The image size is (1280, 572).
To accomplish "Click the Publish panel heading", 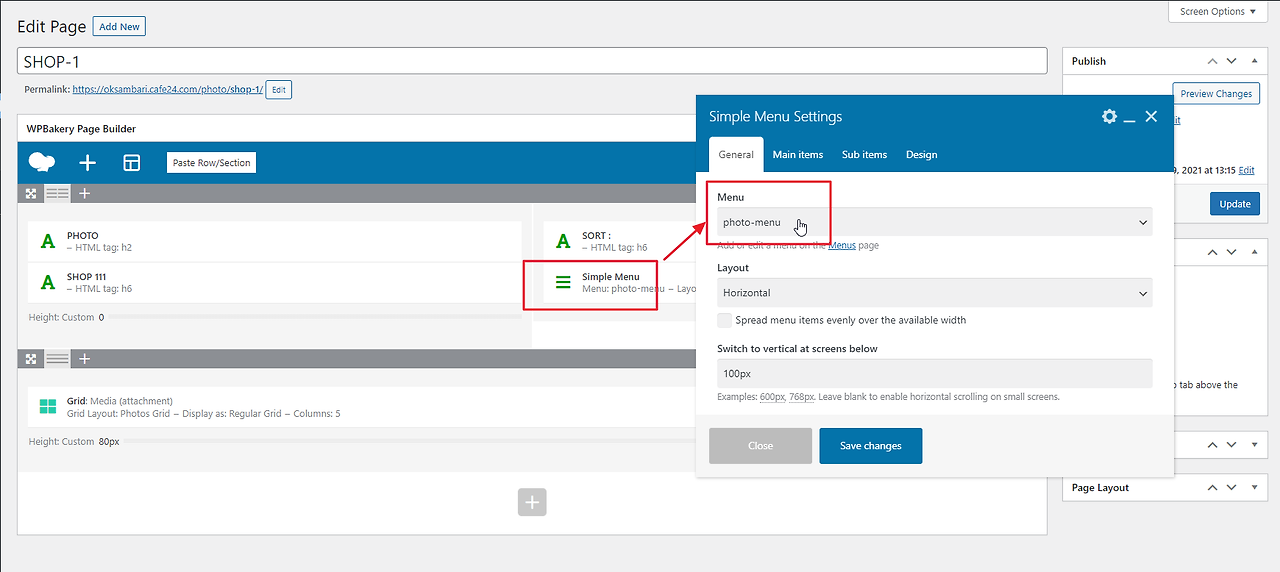I will pyautogui.click(x=1089, y=61).
